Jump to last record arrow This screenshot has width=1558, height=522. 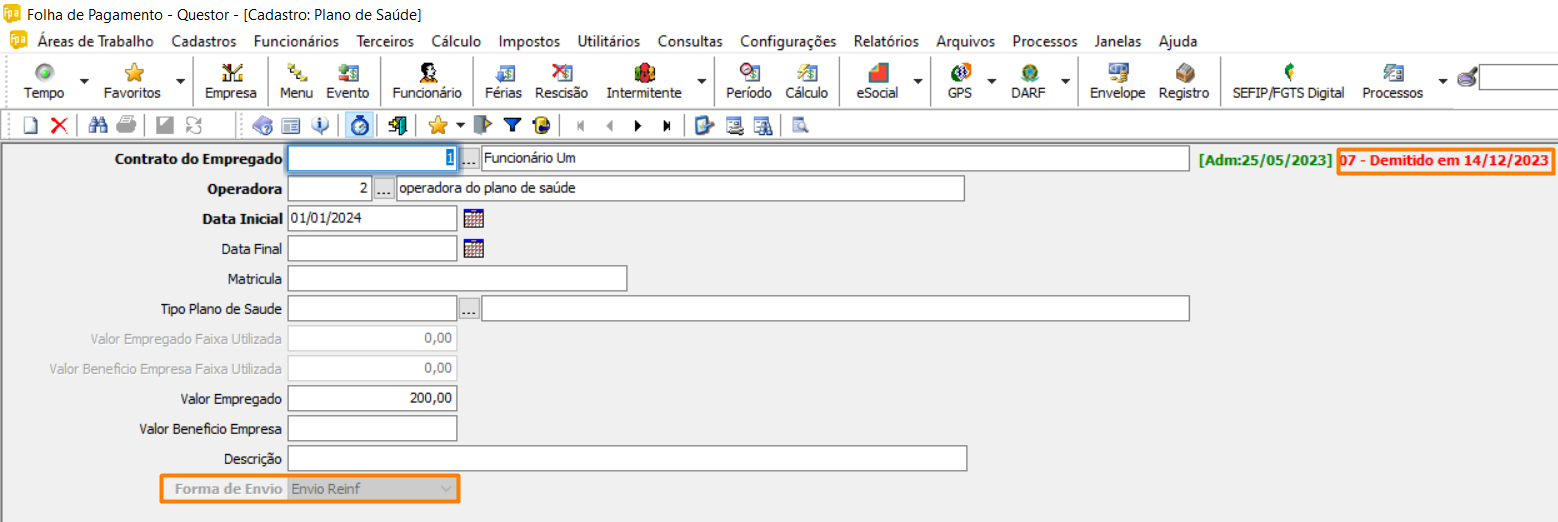pyautogui.click(x=667, y=125)
